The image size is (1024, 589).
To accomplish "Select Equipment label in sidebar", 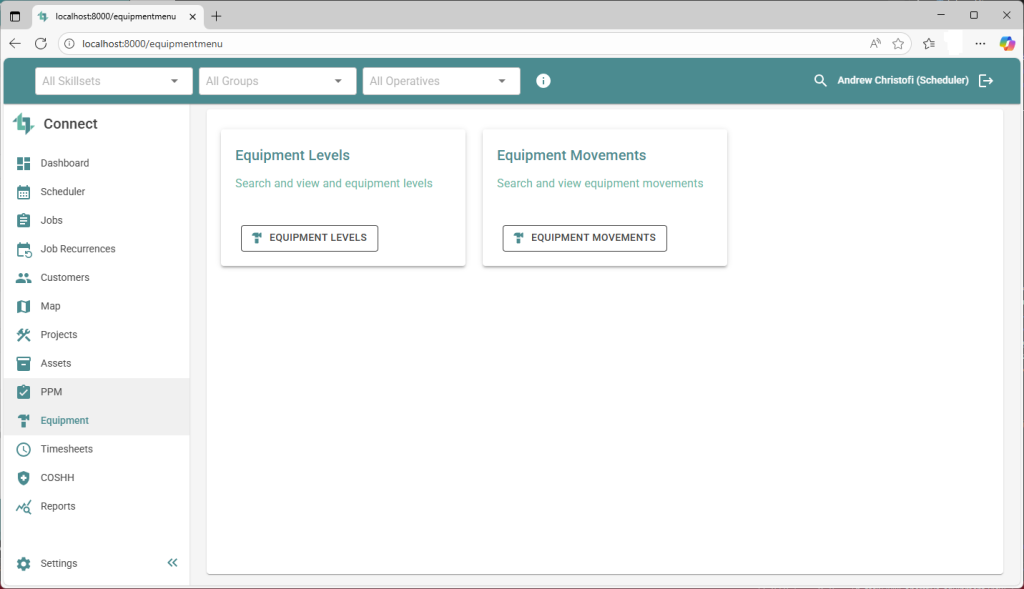I will click(65, 421).
